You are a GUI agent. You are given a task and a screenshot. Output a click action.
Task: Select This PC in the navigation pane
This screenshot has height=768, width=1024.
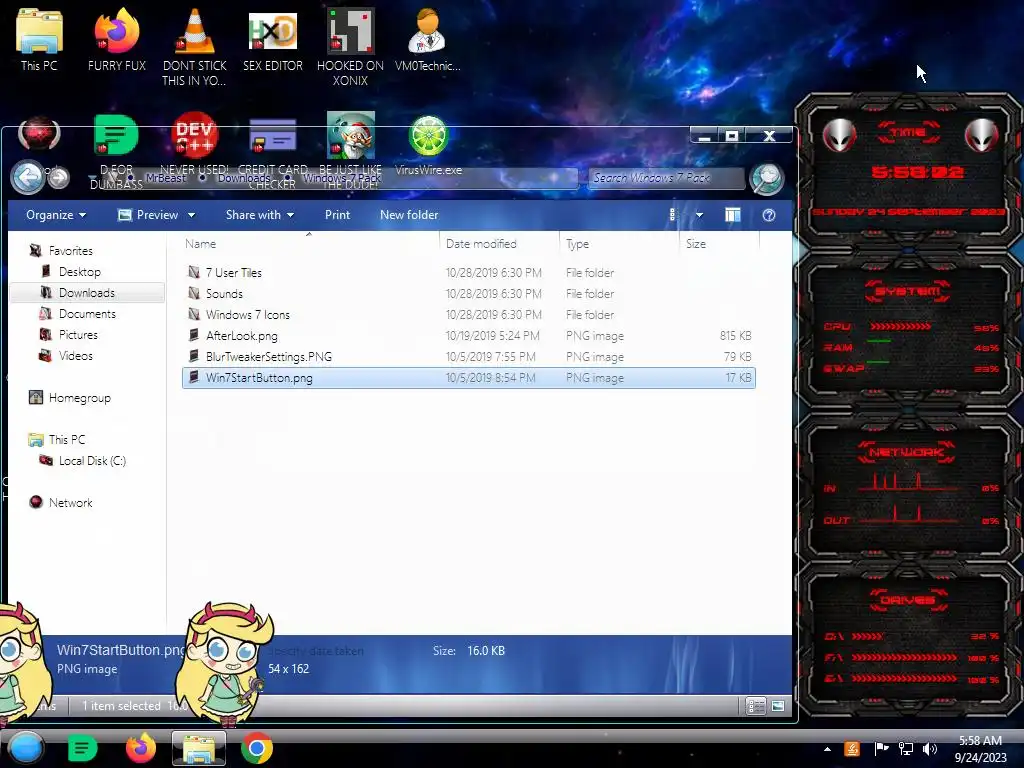67,440
